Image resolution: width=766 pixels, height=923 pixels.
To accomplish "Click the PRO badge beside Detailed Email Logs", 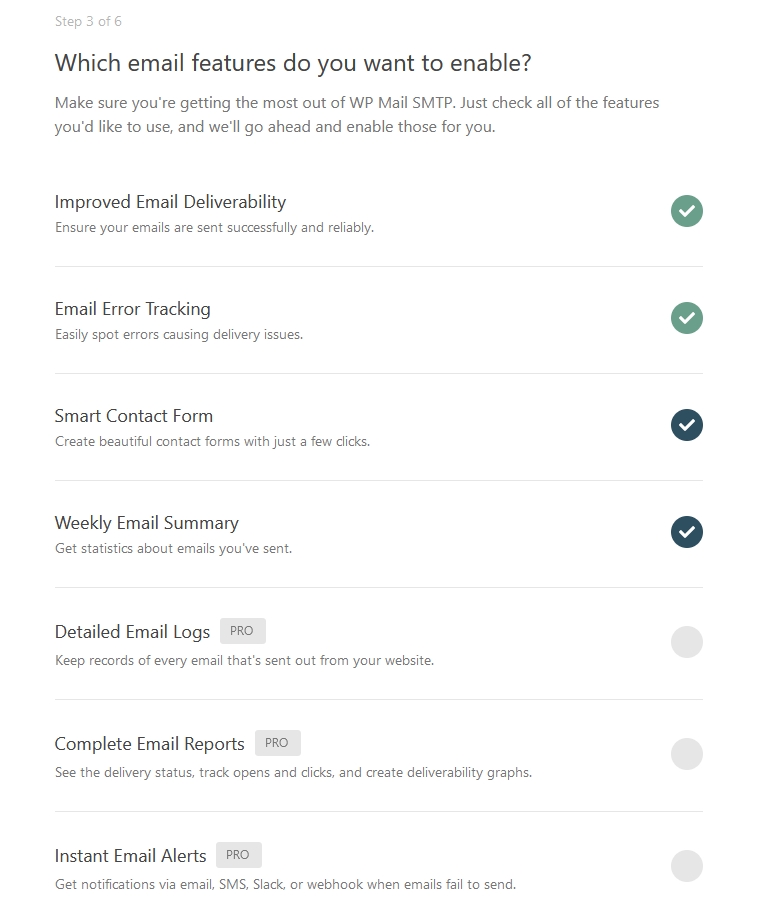I will coord(243,631).
